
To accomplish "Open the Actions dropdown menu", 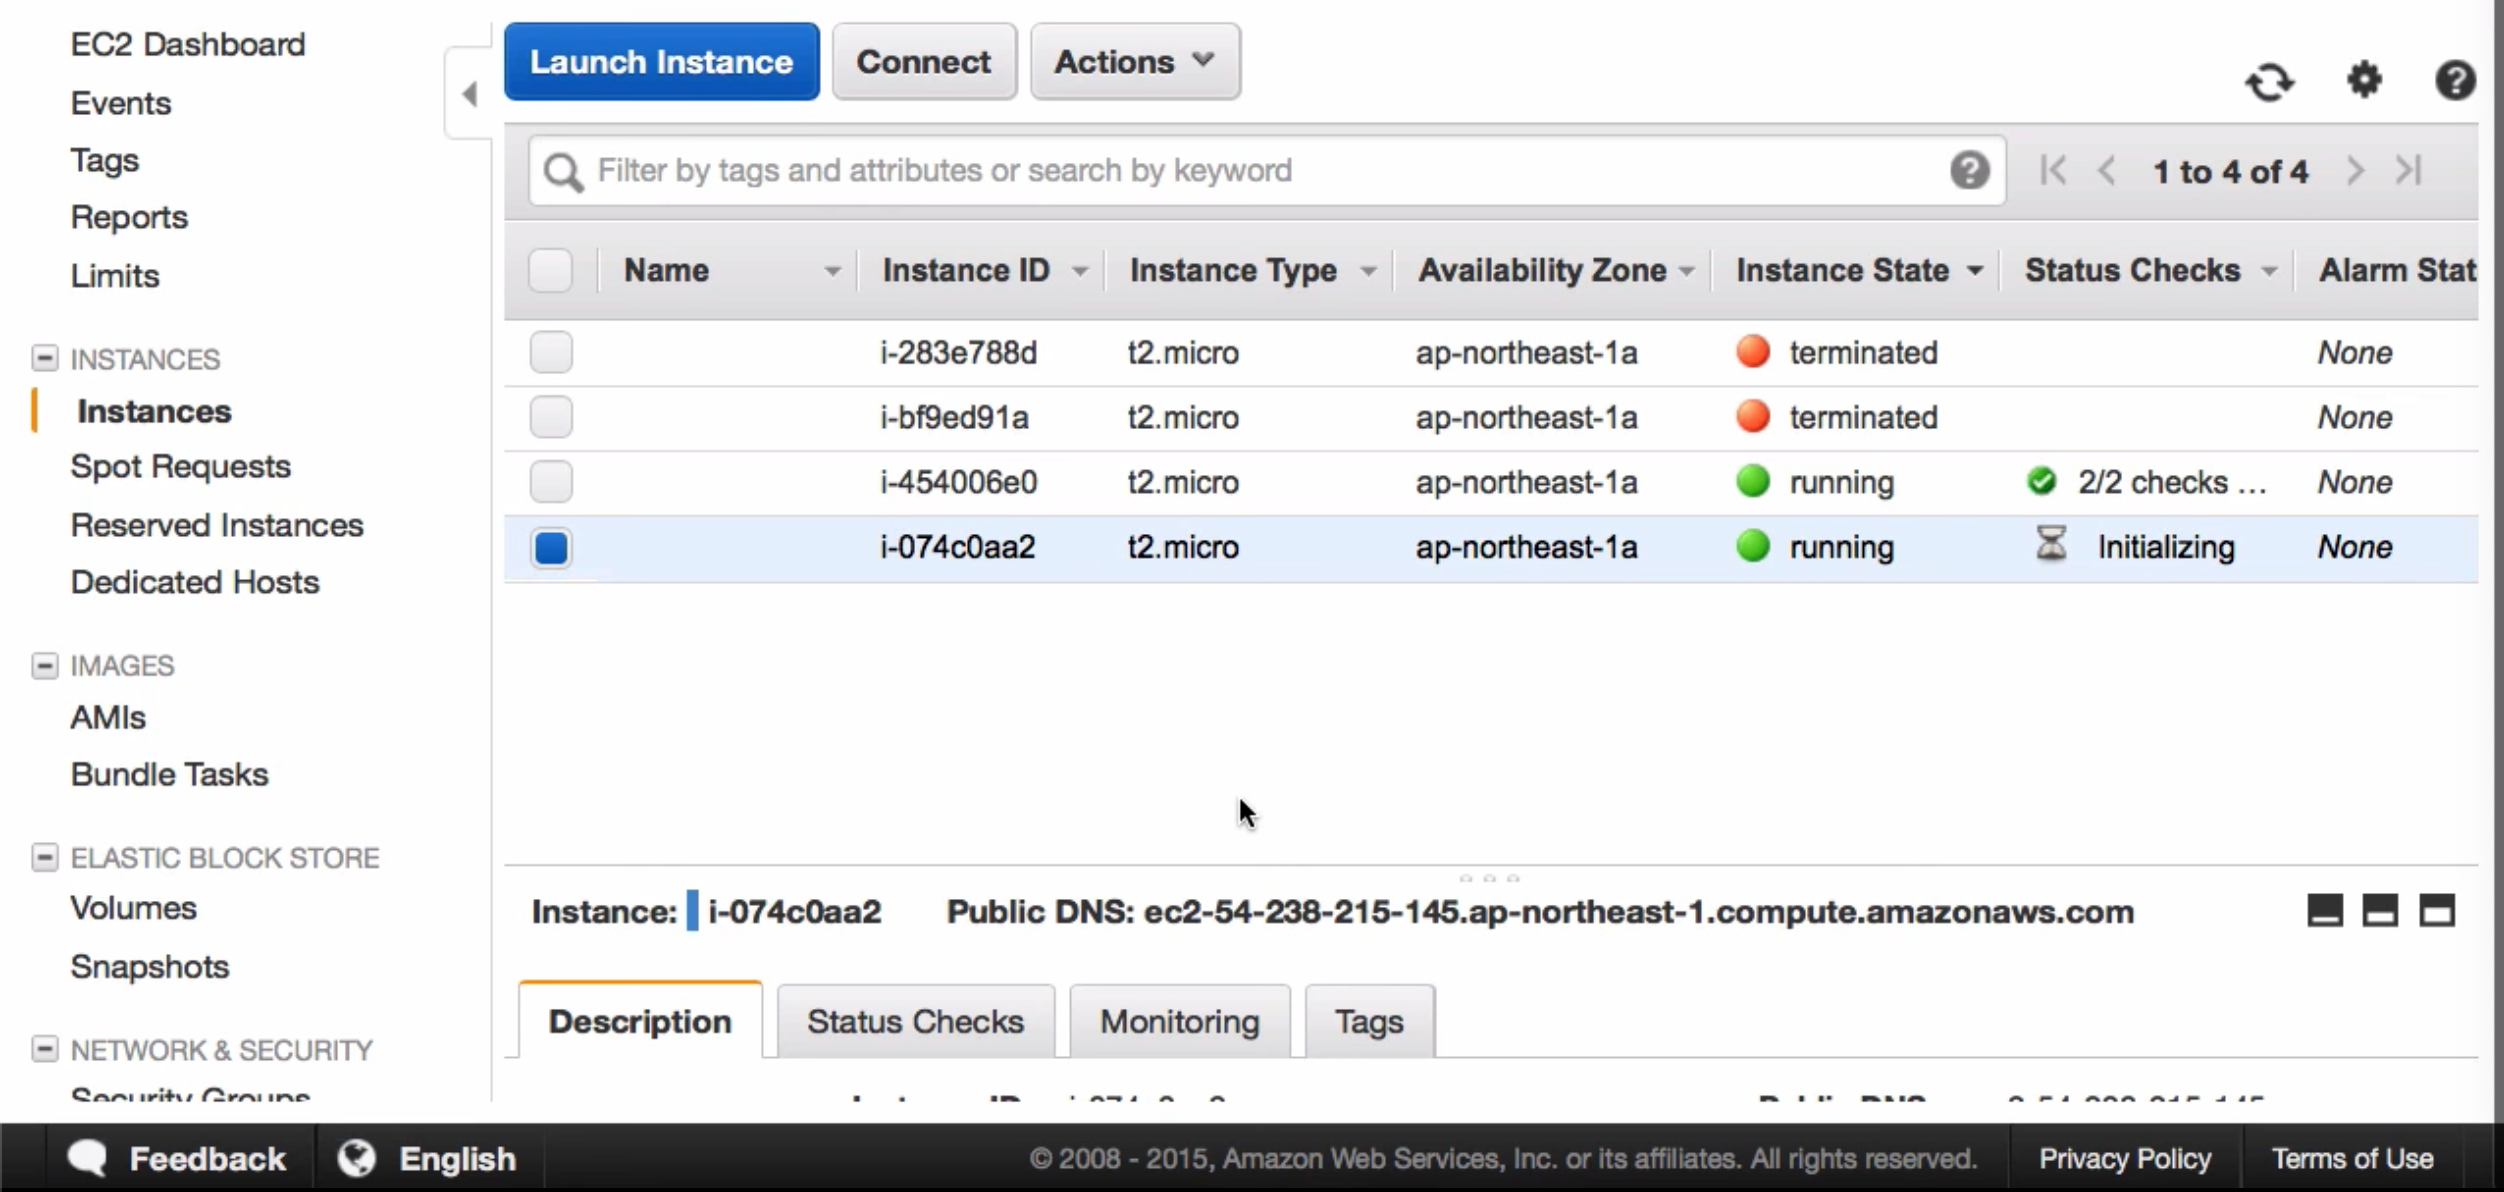I will [x=1135, y=62].
